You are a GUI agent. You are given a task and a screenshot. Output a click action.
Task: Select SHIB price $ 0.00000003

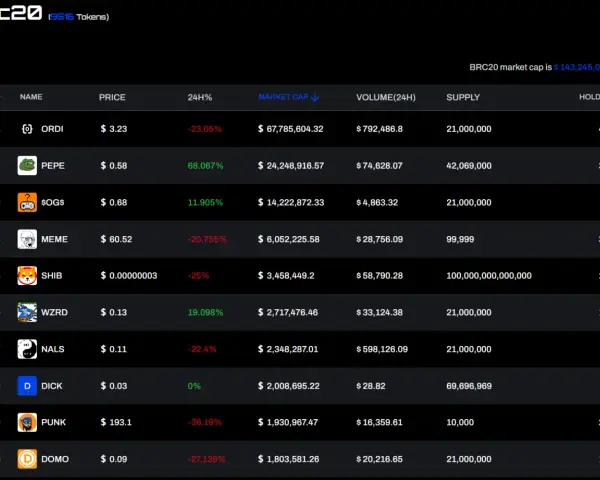129,276
